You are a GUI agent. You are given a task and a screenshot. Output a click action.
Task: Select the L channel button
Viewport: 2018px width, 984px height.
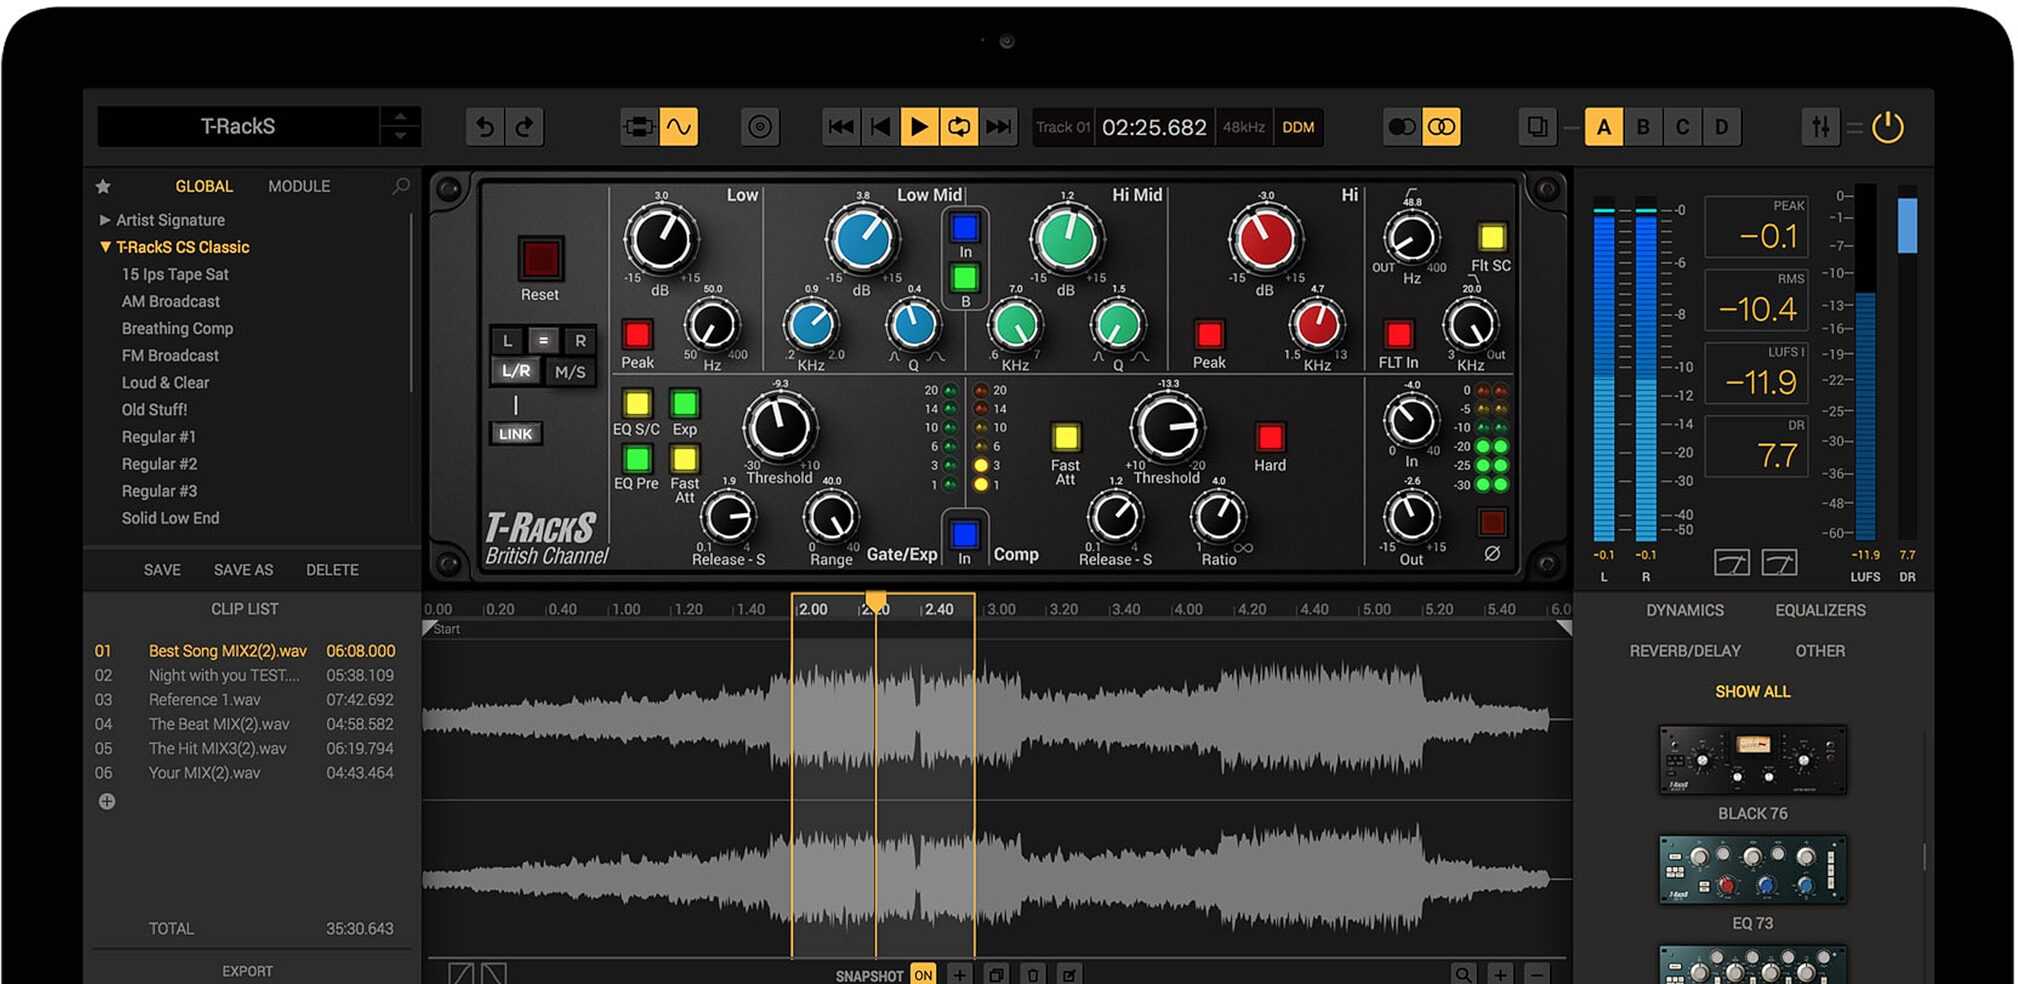tap(507, 340)
